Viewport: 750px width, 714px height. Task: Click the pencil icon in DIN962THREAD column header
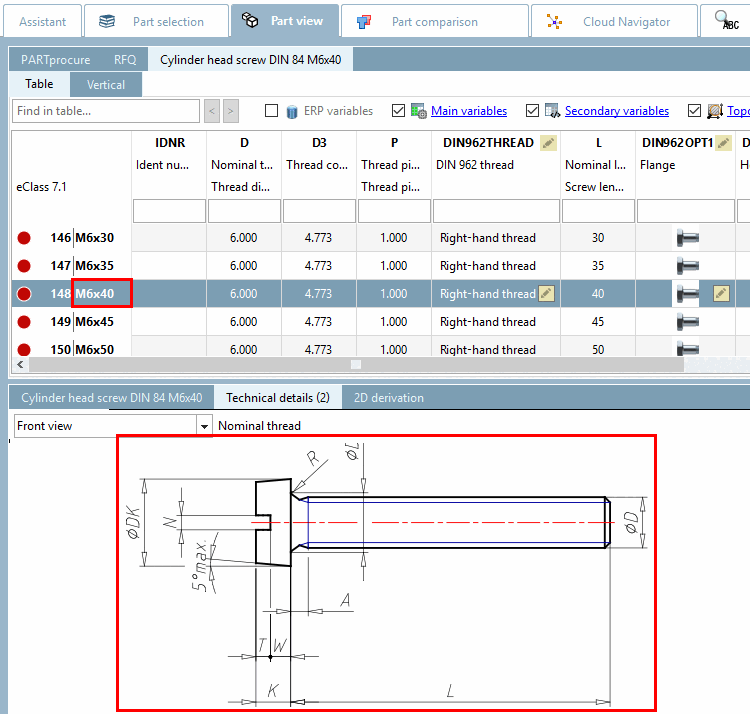(x=548, y=143)
